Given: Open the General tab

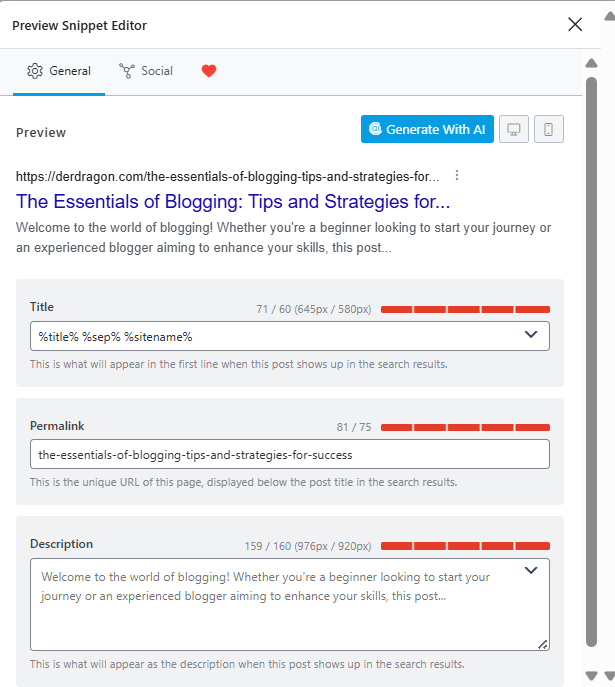Looking at the screenshot, I should 59,71.
